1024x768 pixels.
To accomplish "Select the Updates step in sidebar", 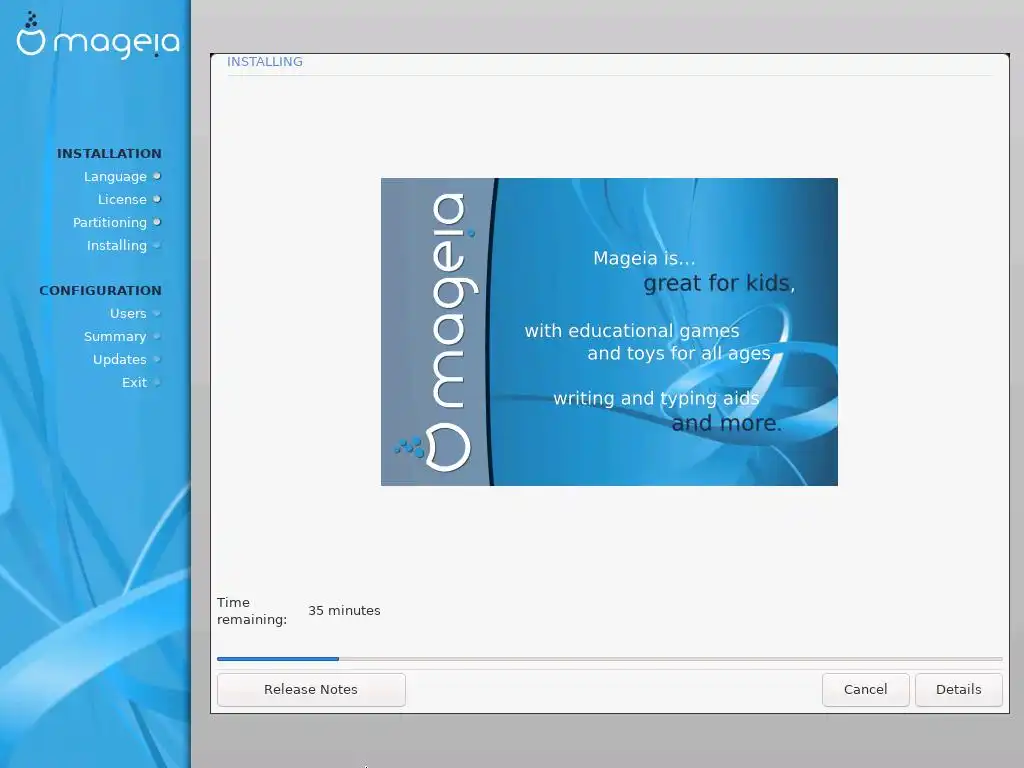I will [x=120, y=360].
